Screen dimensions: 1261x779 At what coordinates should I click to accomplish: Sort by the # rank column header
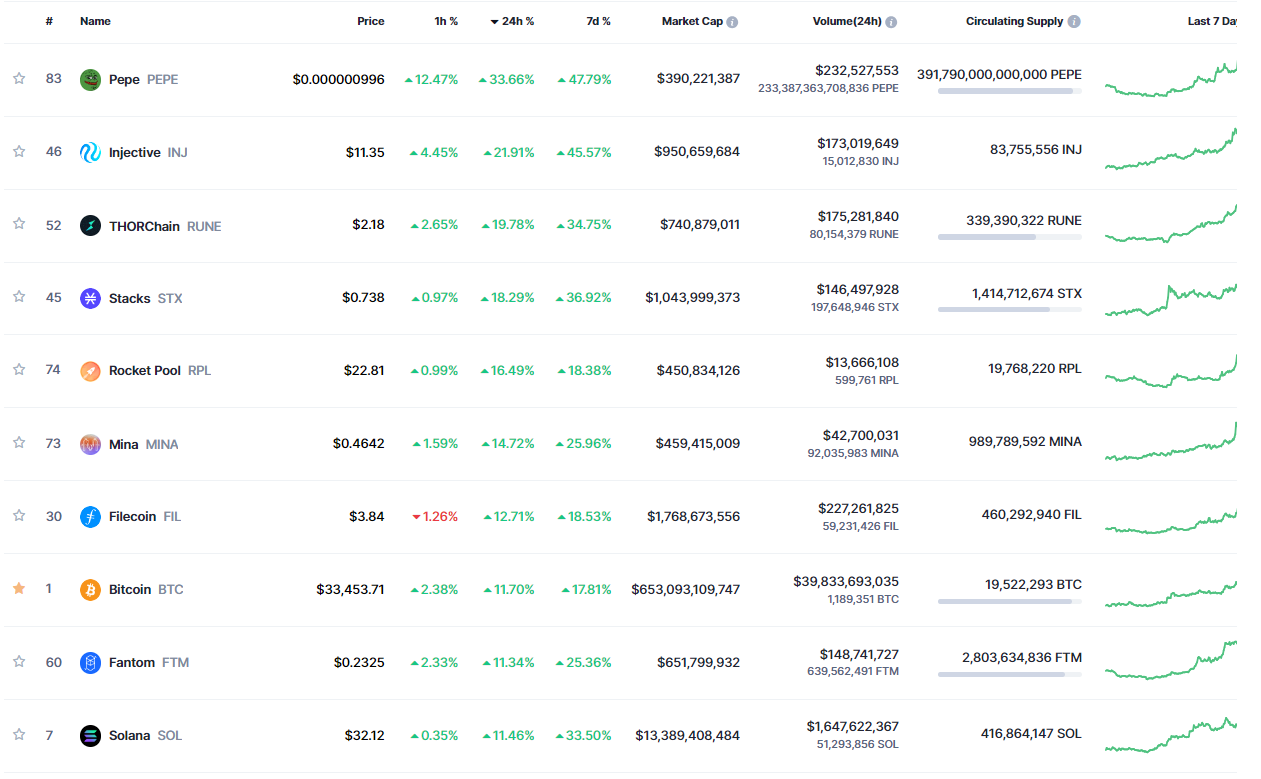(49, 21)
